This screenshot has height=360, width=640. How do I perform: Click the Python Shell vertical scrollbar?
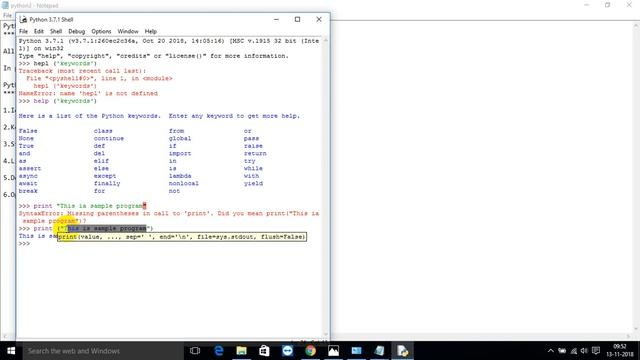[325, 187]
